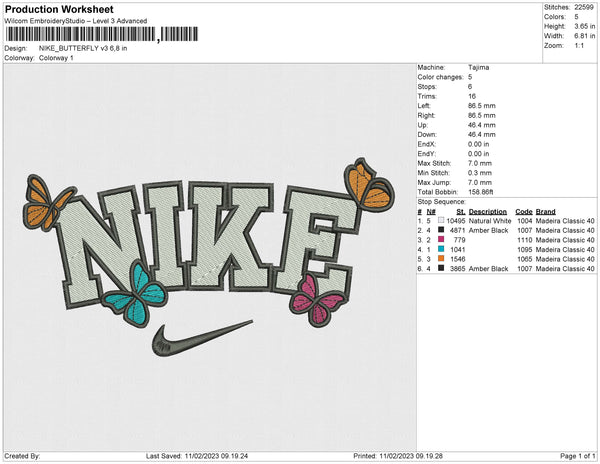Click the stitch count 3865 in row 6
The height and width of the screenshot is (464, 600).
coord(458,269)
